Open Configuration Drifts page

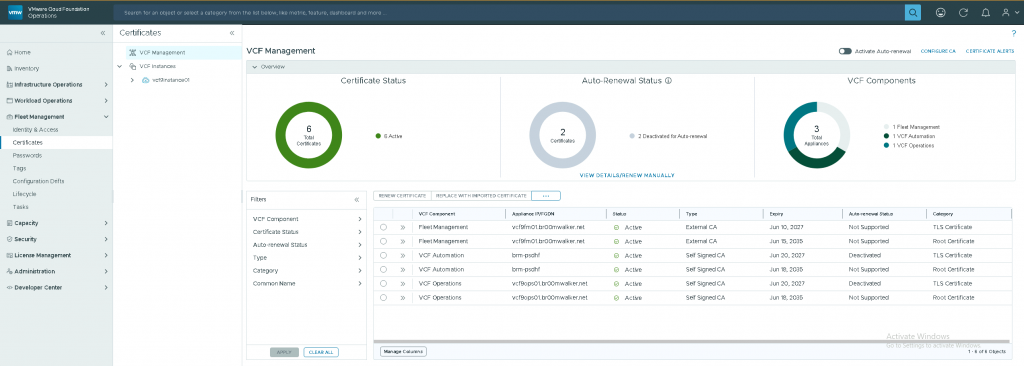coord(39,181)
